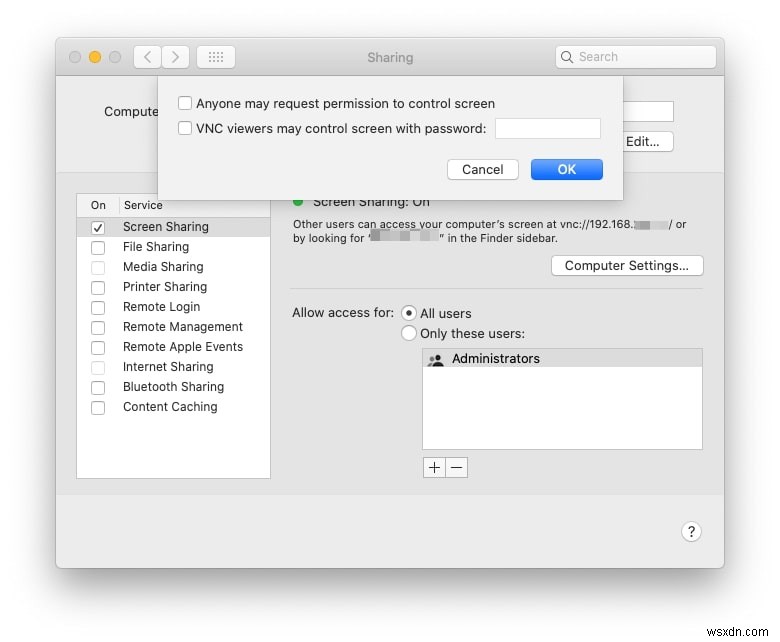The image size is (780, 642).
Task: Focus the VNC password field
Action: pos(548,128)
